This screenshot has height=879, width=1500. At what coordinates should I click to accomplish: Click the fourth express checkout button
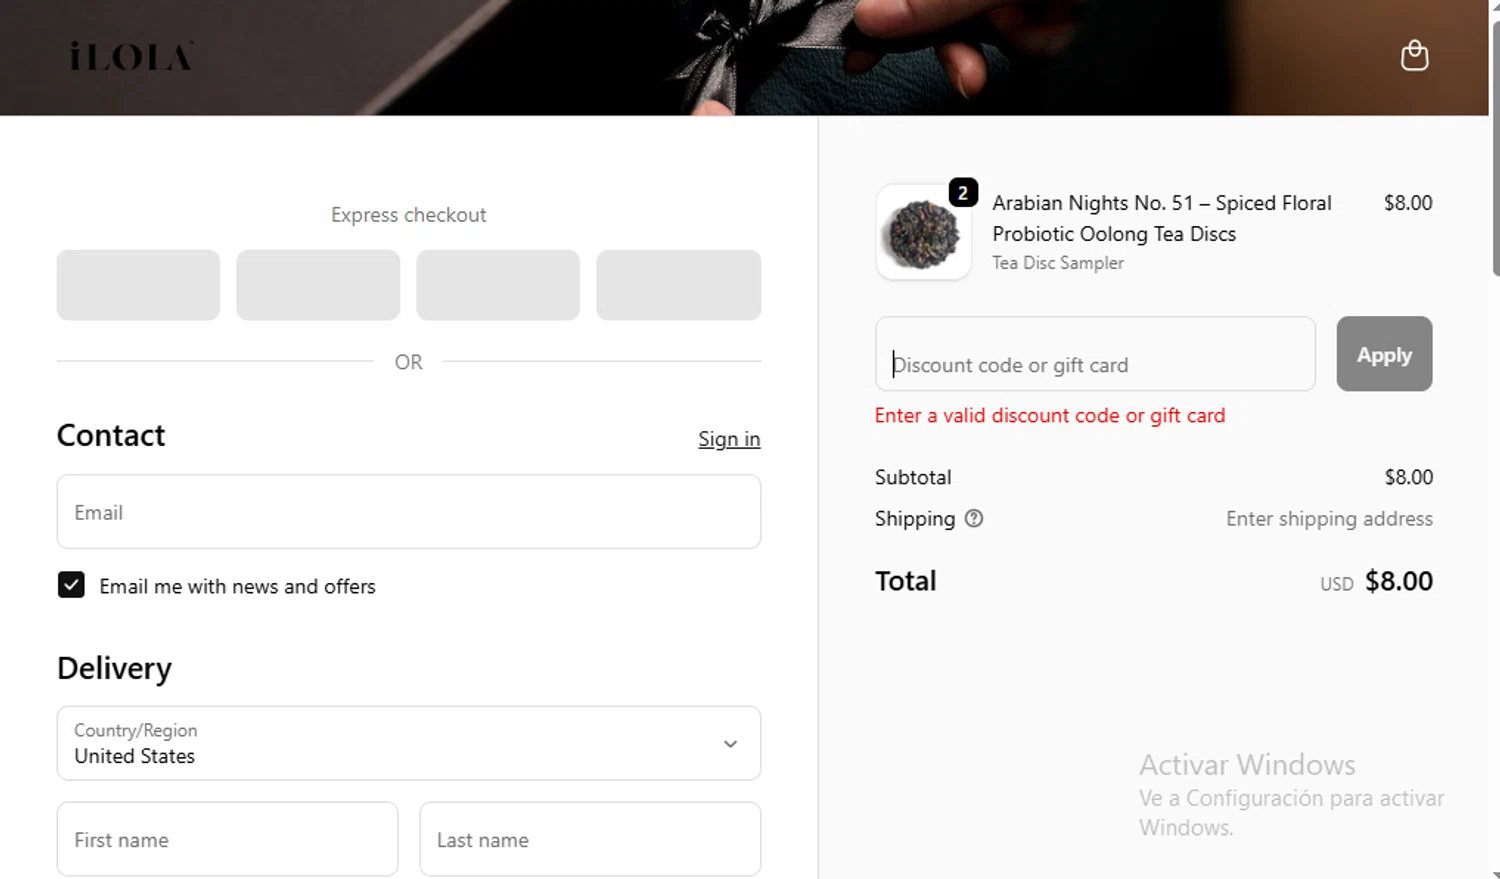pos(678,285)
